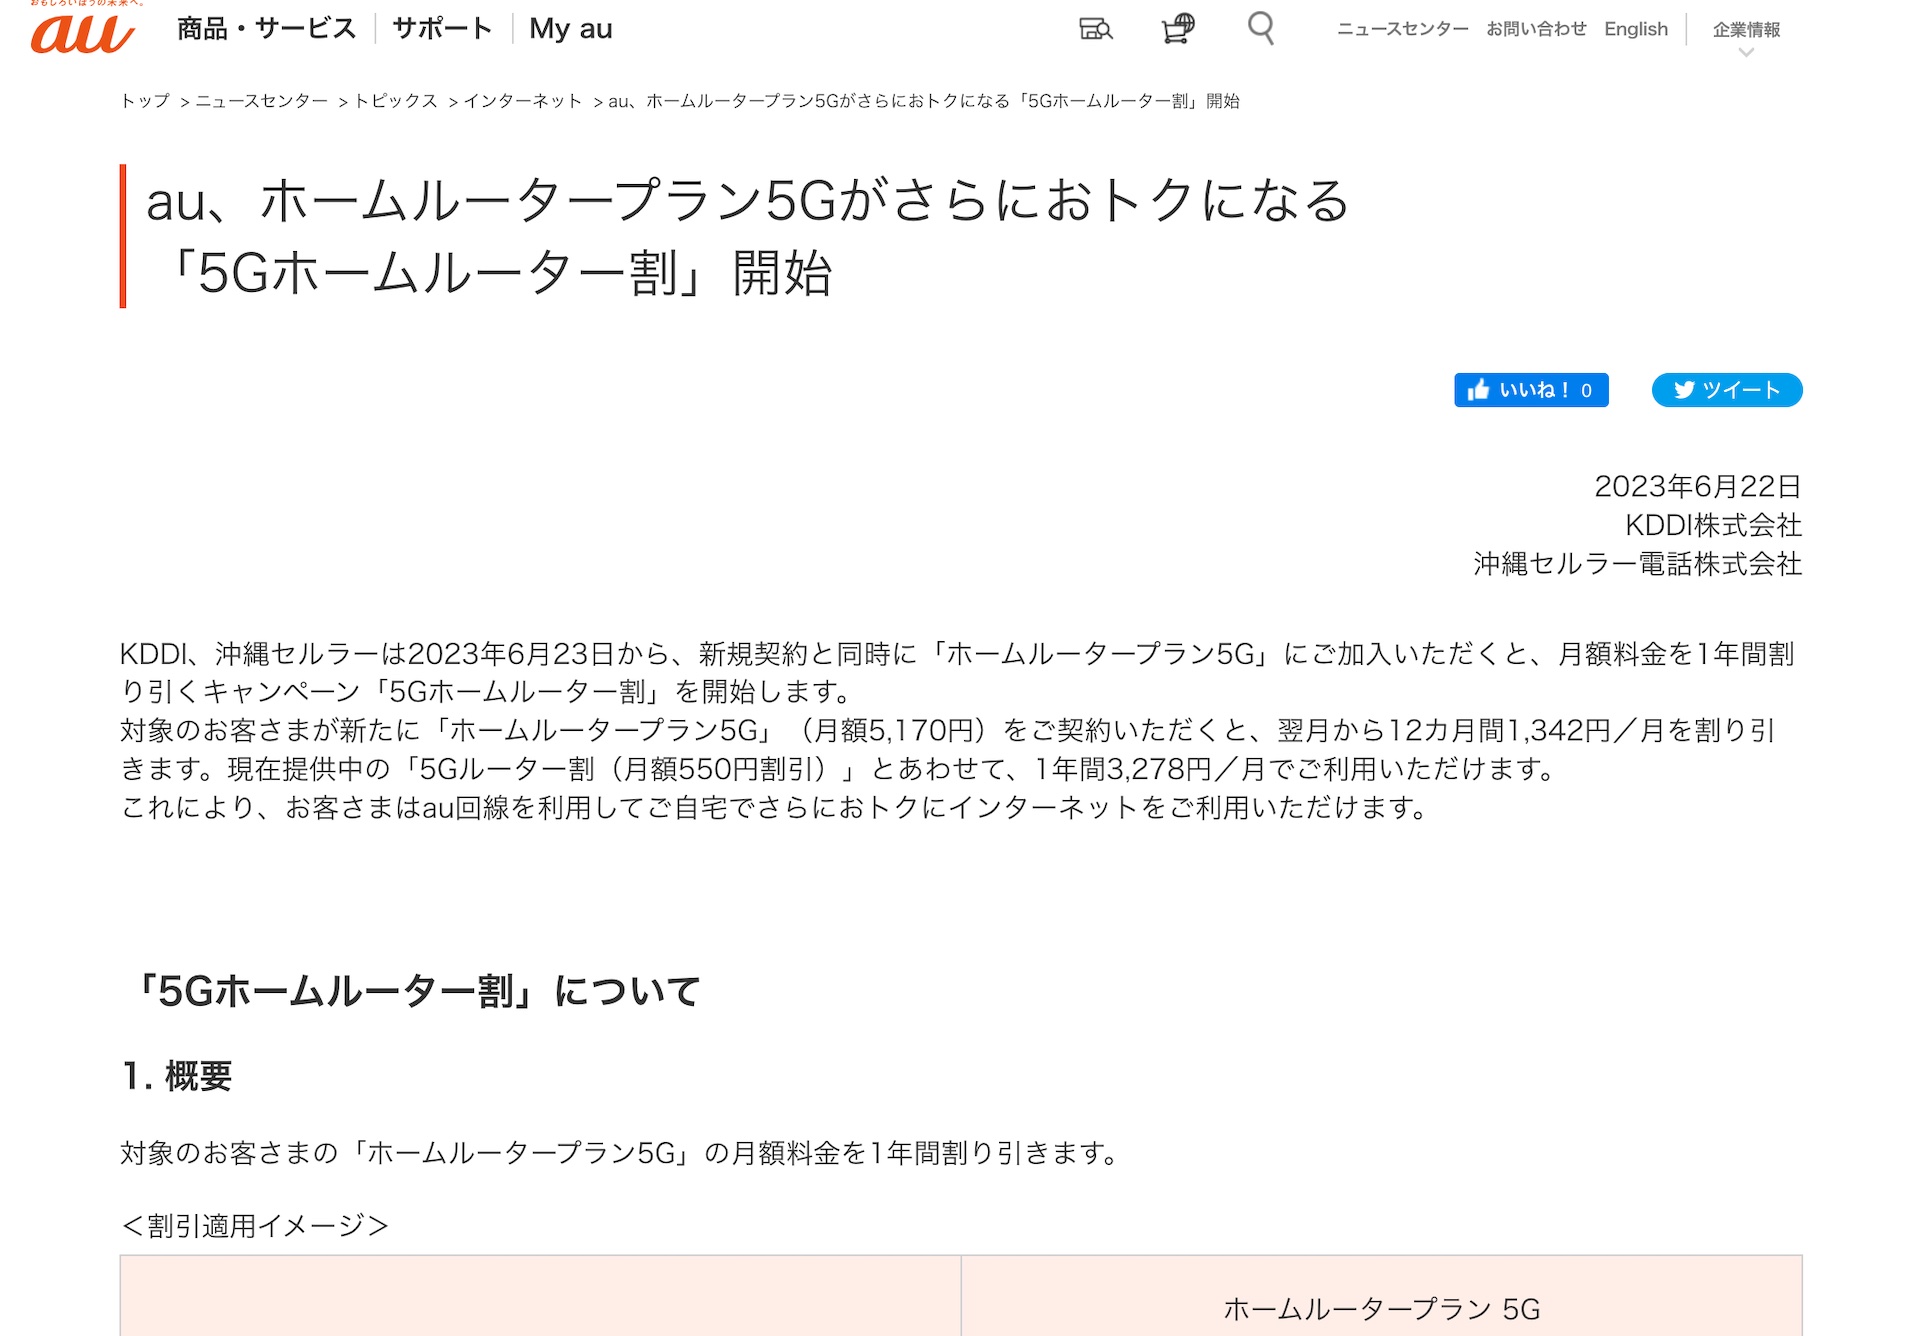Viewport: 1920px width, 1336px height.
Task: Click the chevron below 企業情報
Action: 1746,53
